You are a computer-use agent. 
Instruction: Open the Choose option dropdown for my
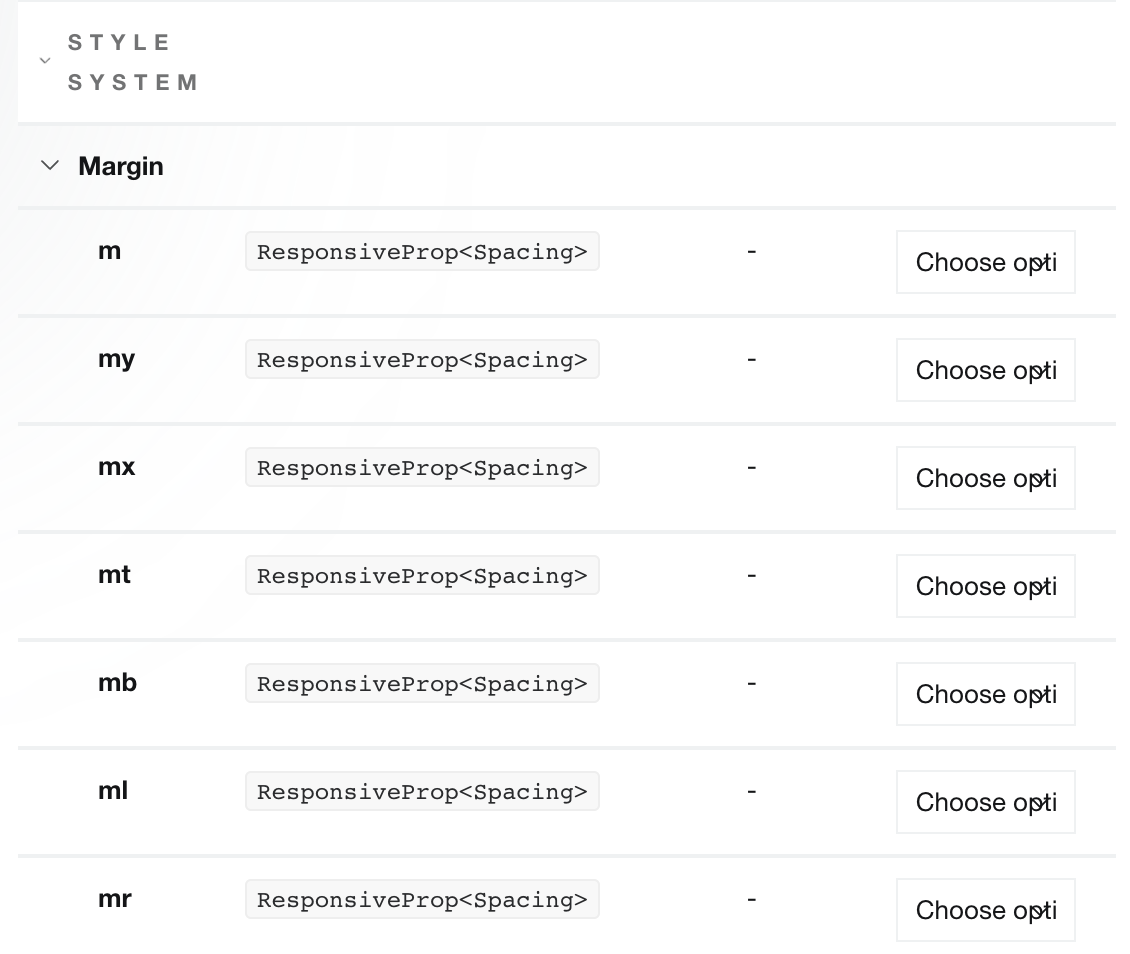coord(985,370)
